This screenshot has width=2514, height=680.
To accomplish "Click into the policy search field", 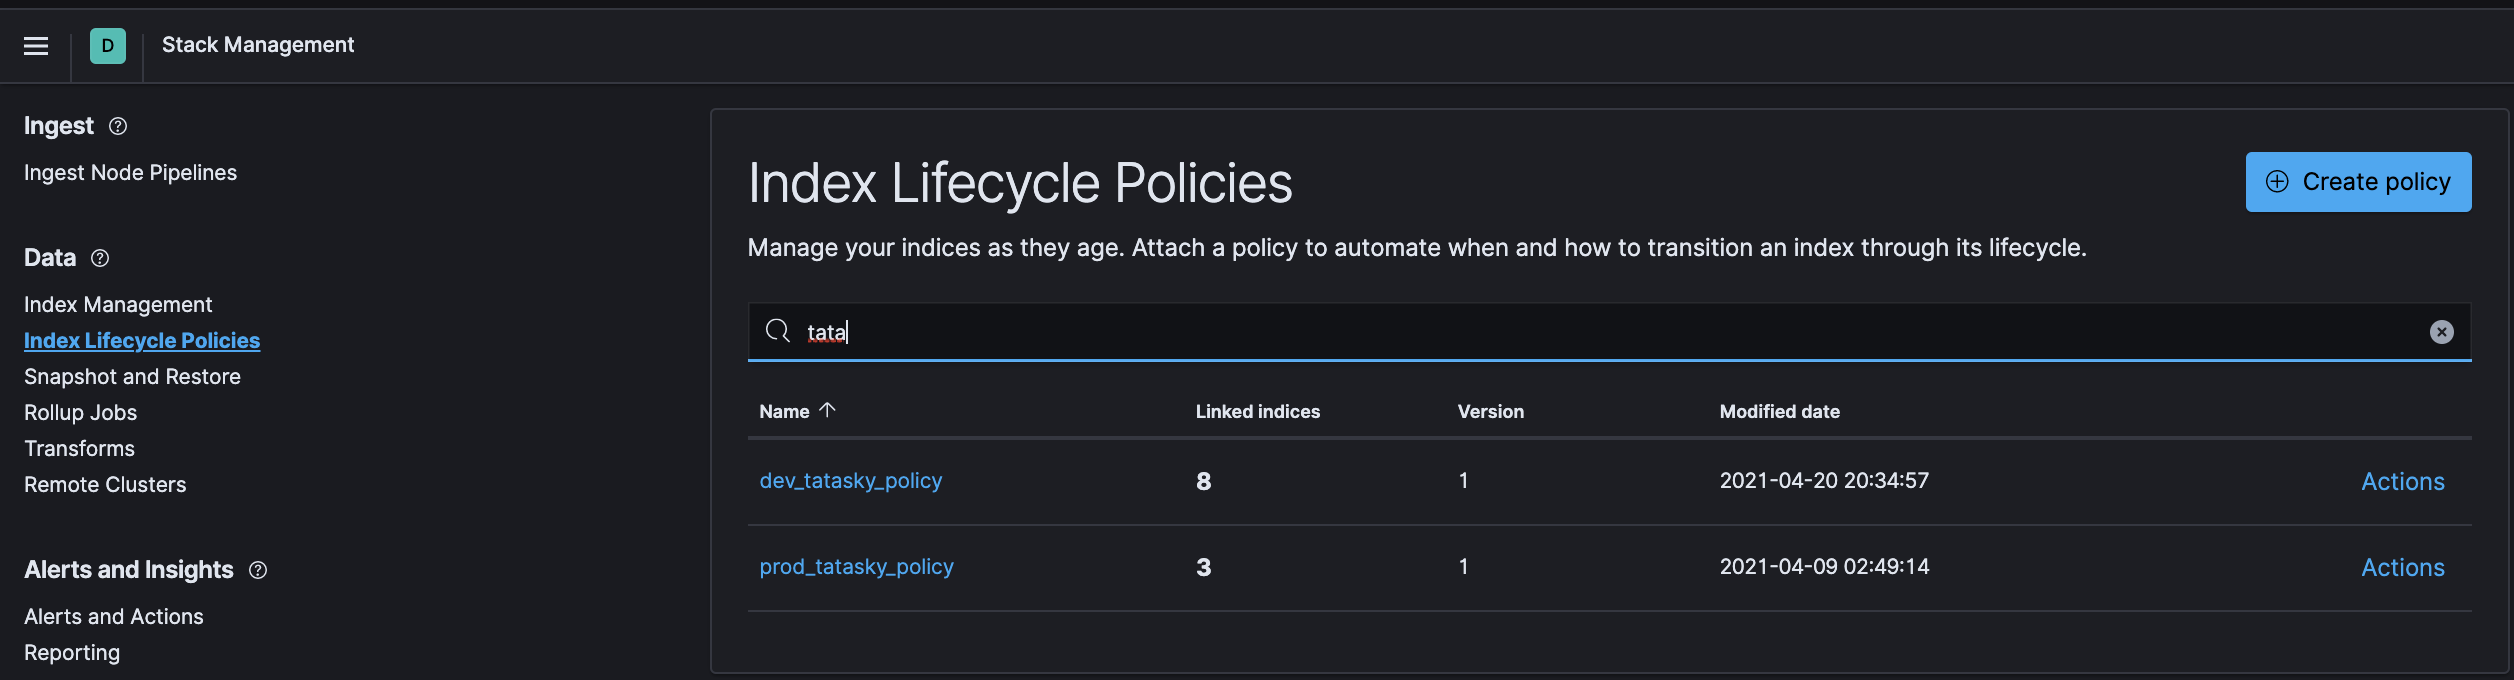I will [x=1600, y=332].
